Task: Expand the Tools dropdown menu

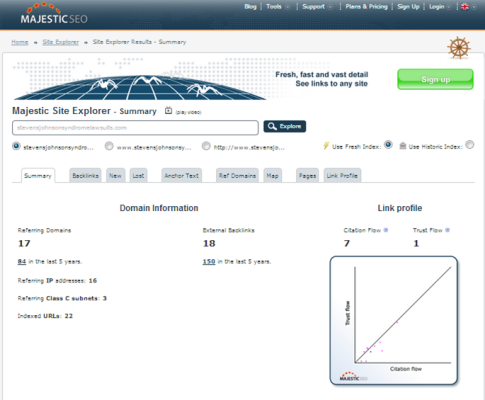Action: point(278,7)
